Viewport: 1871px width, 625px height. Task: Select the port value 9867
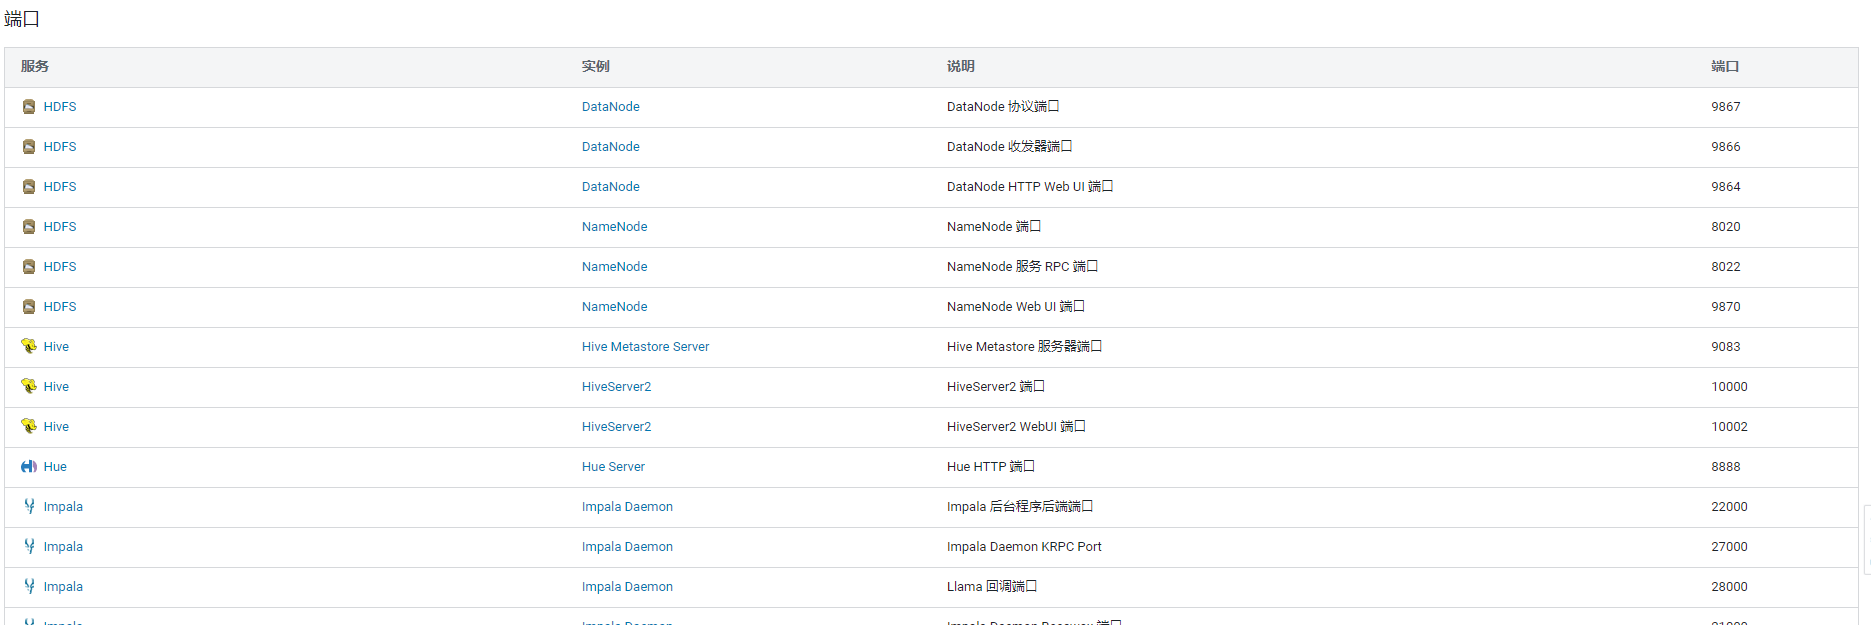(1726, 107)
